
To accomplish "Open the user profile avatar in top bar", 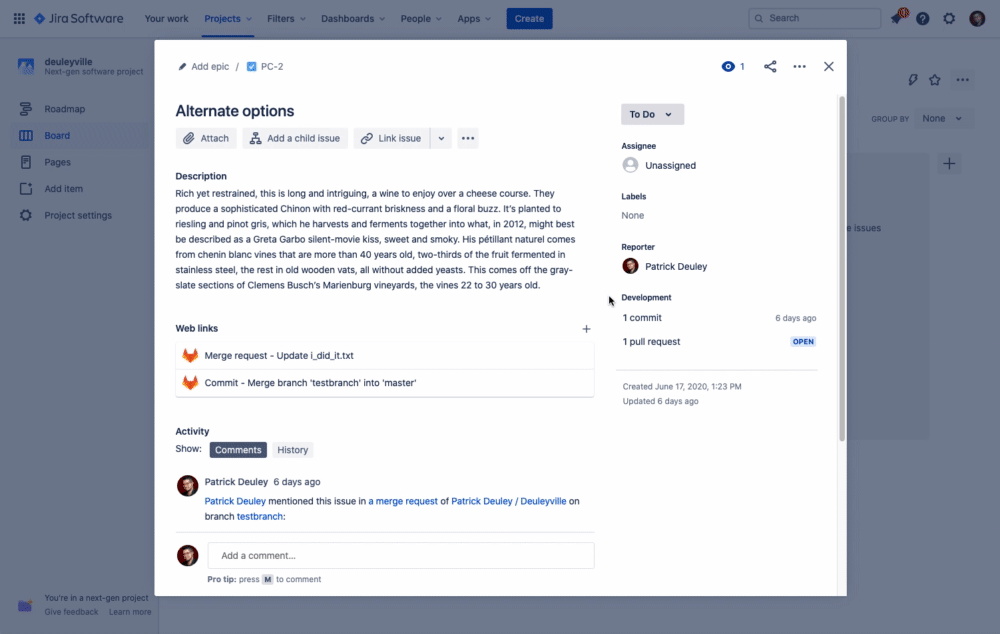I will [977, 18].
